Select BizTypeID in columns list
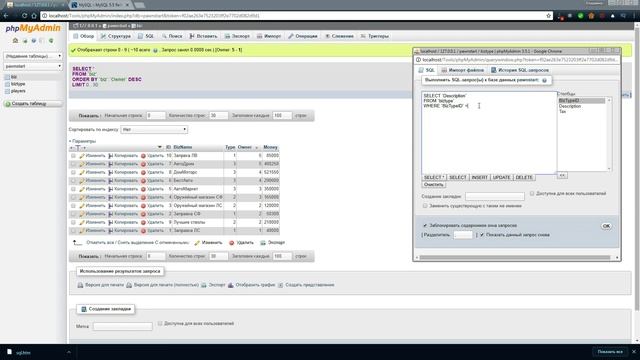This screenshot has height=360, width=640. (x=581, y=100)
